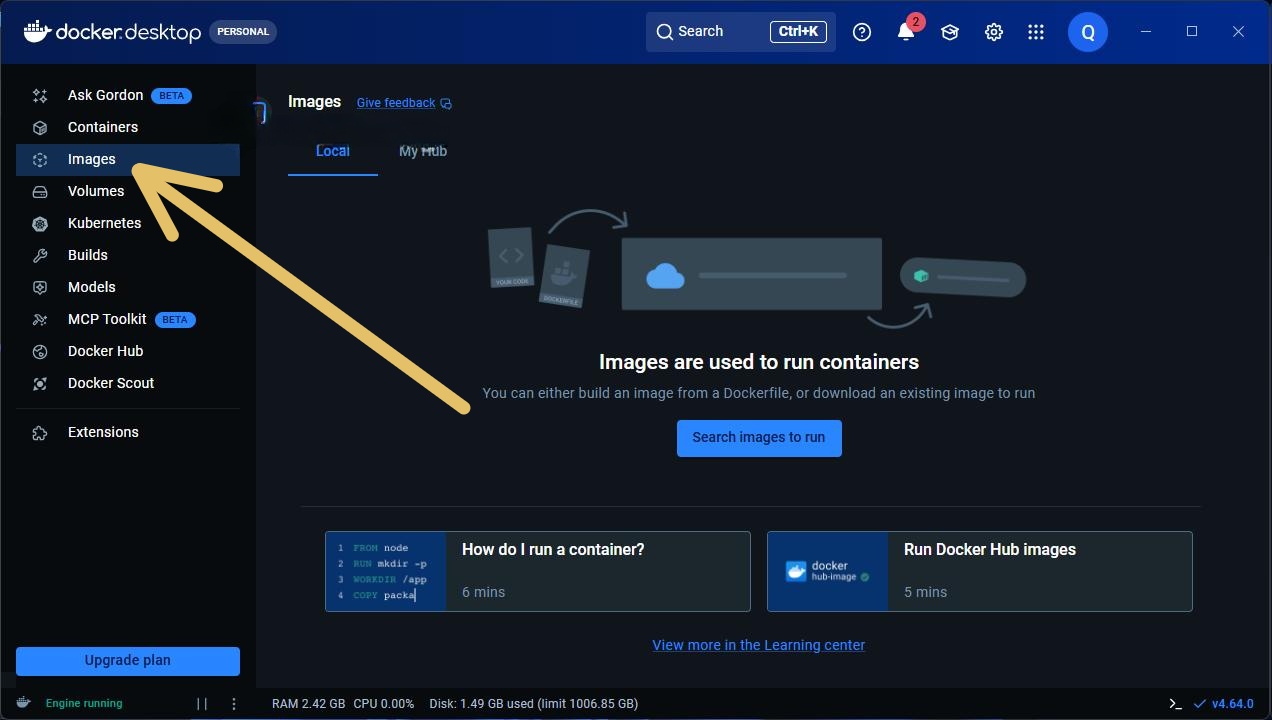Click the feedback icon next to Give feedback
The image size is (1272, 720).
click(x=446, y=103)
